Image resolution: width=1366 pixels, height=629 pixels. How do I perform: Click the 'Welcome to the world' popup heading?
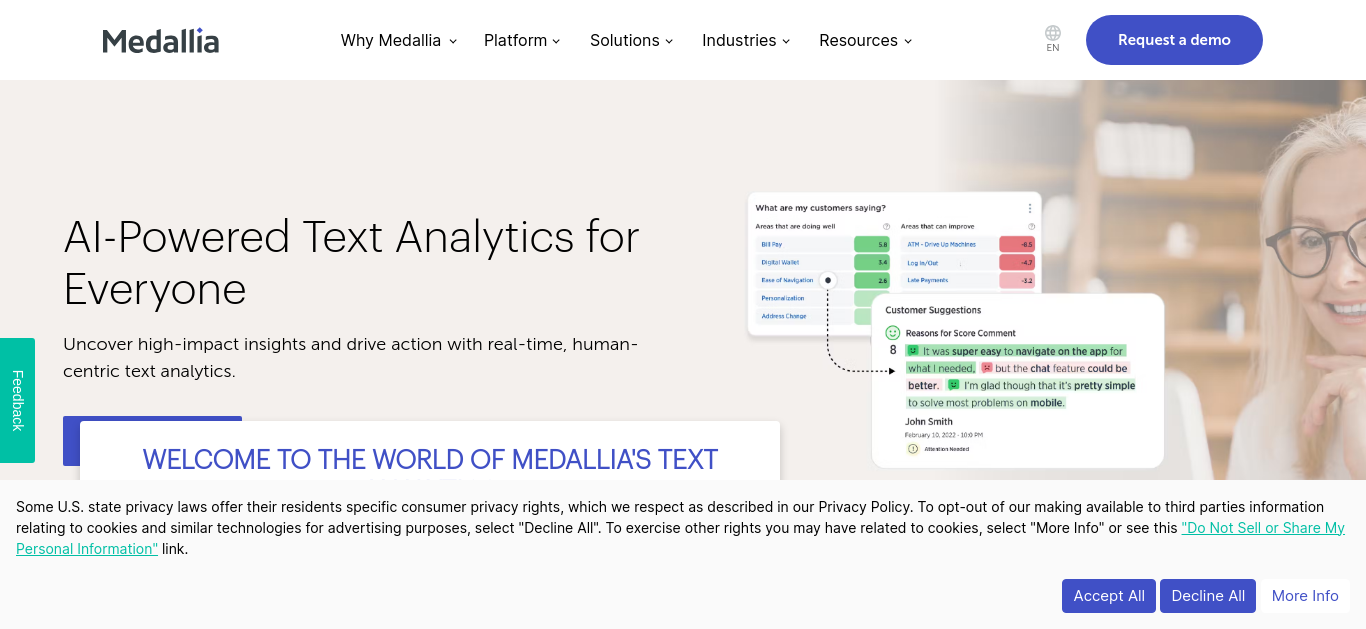[430, 459]
